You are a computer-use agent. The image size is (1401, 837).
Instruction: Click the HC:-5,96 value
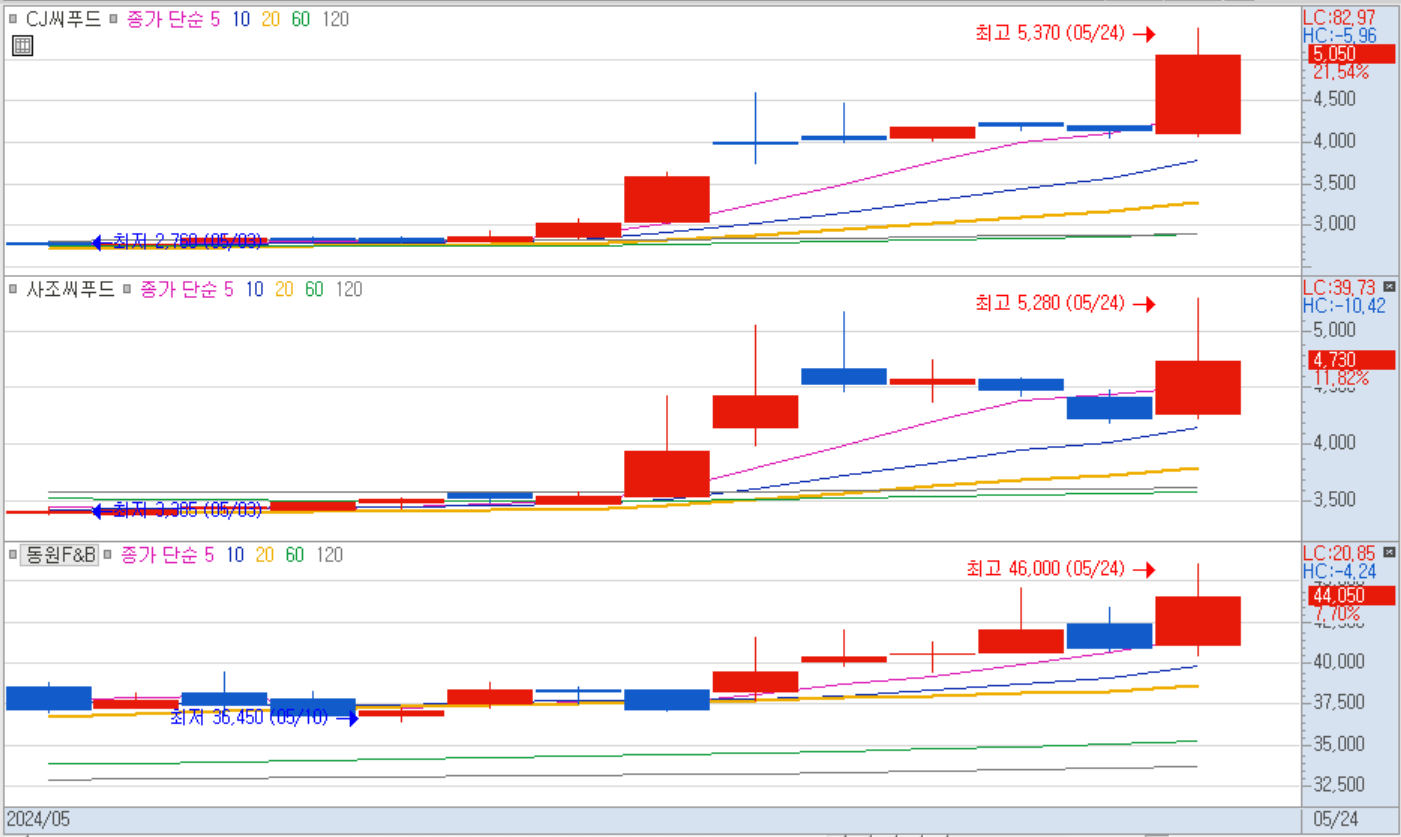point(1339,35)
